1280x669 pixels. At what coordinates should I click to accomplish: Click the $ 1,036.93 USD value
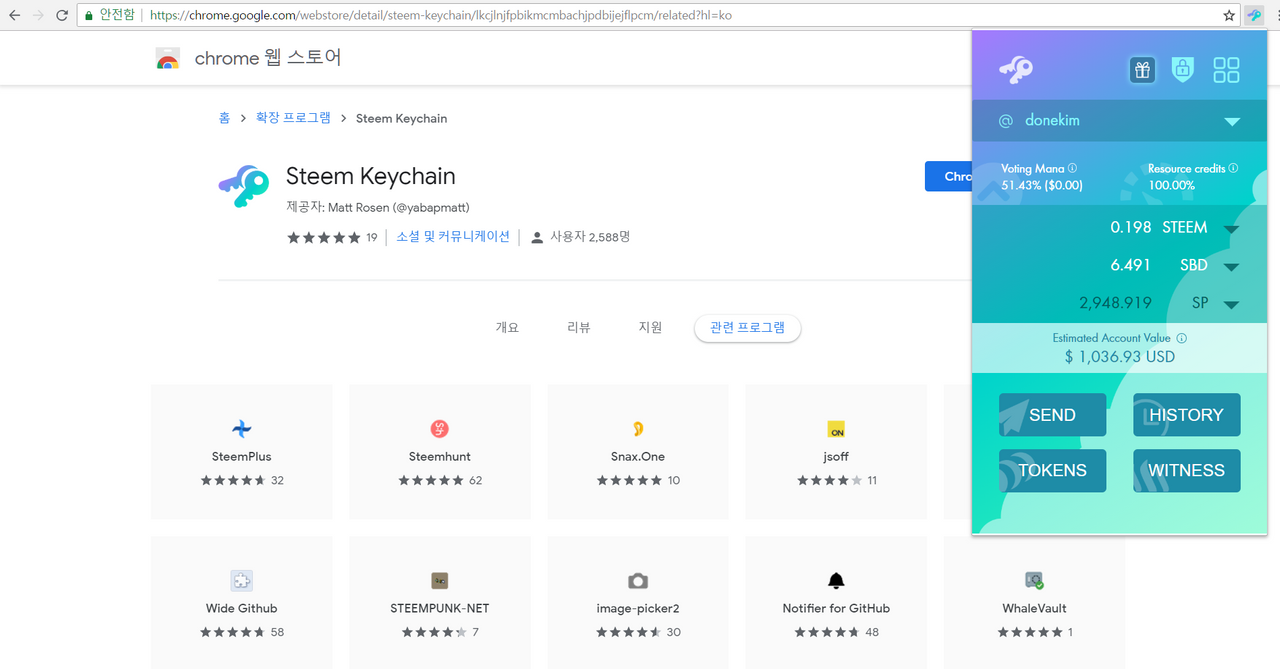[x=1120, y=357]
